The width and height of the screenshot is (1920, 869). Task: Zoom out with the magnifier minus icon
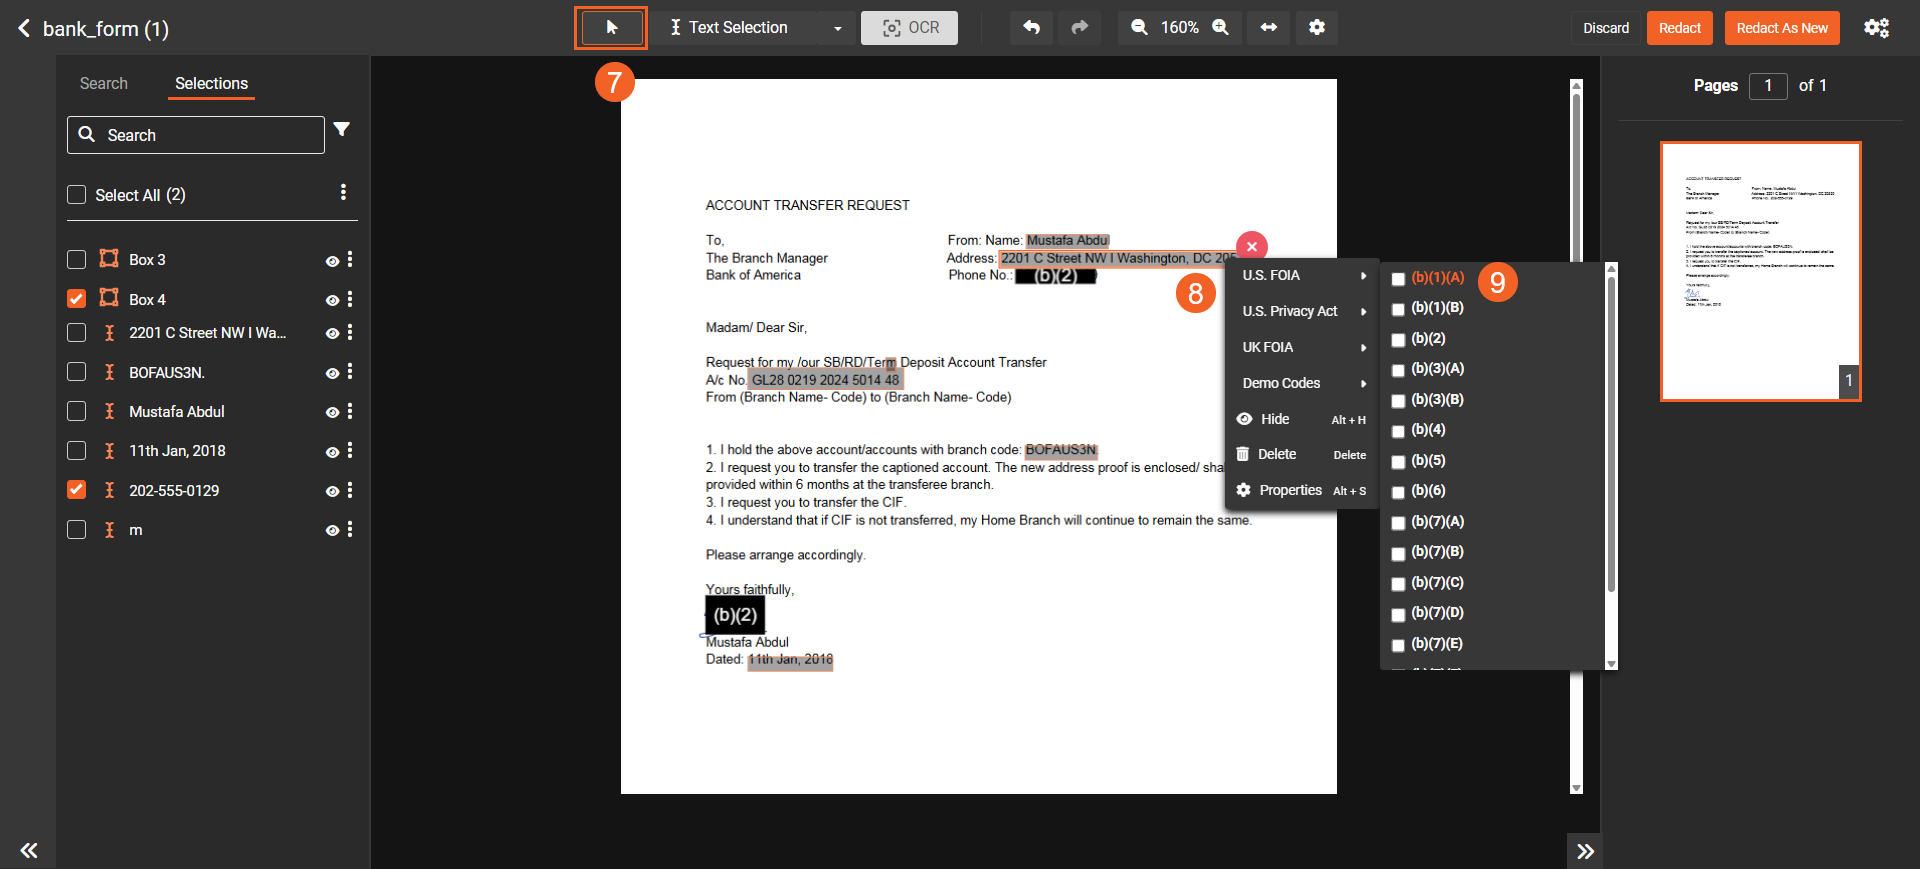click(1139, 28)
